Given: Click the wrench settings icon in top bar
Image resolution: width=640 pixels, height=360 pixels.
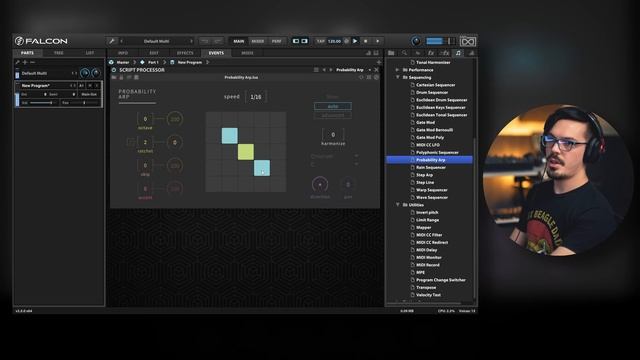Looking at the screenshot, I should [x=111, y=41].
